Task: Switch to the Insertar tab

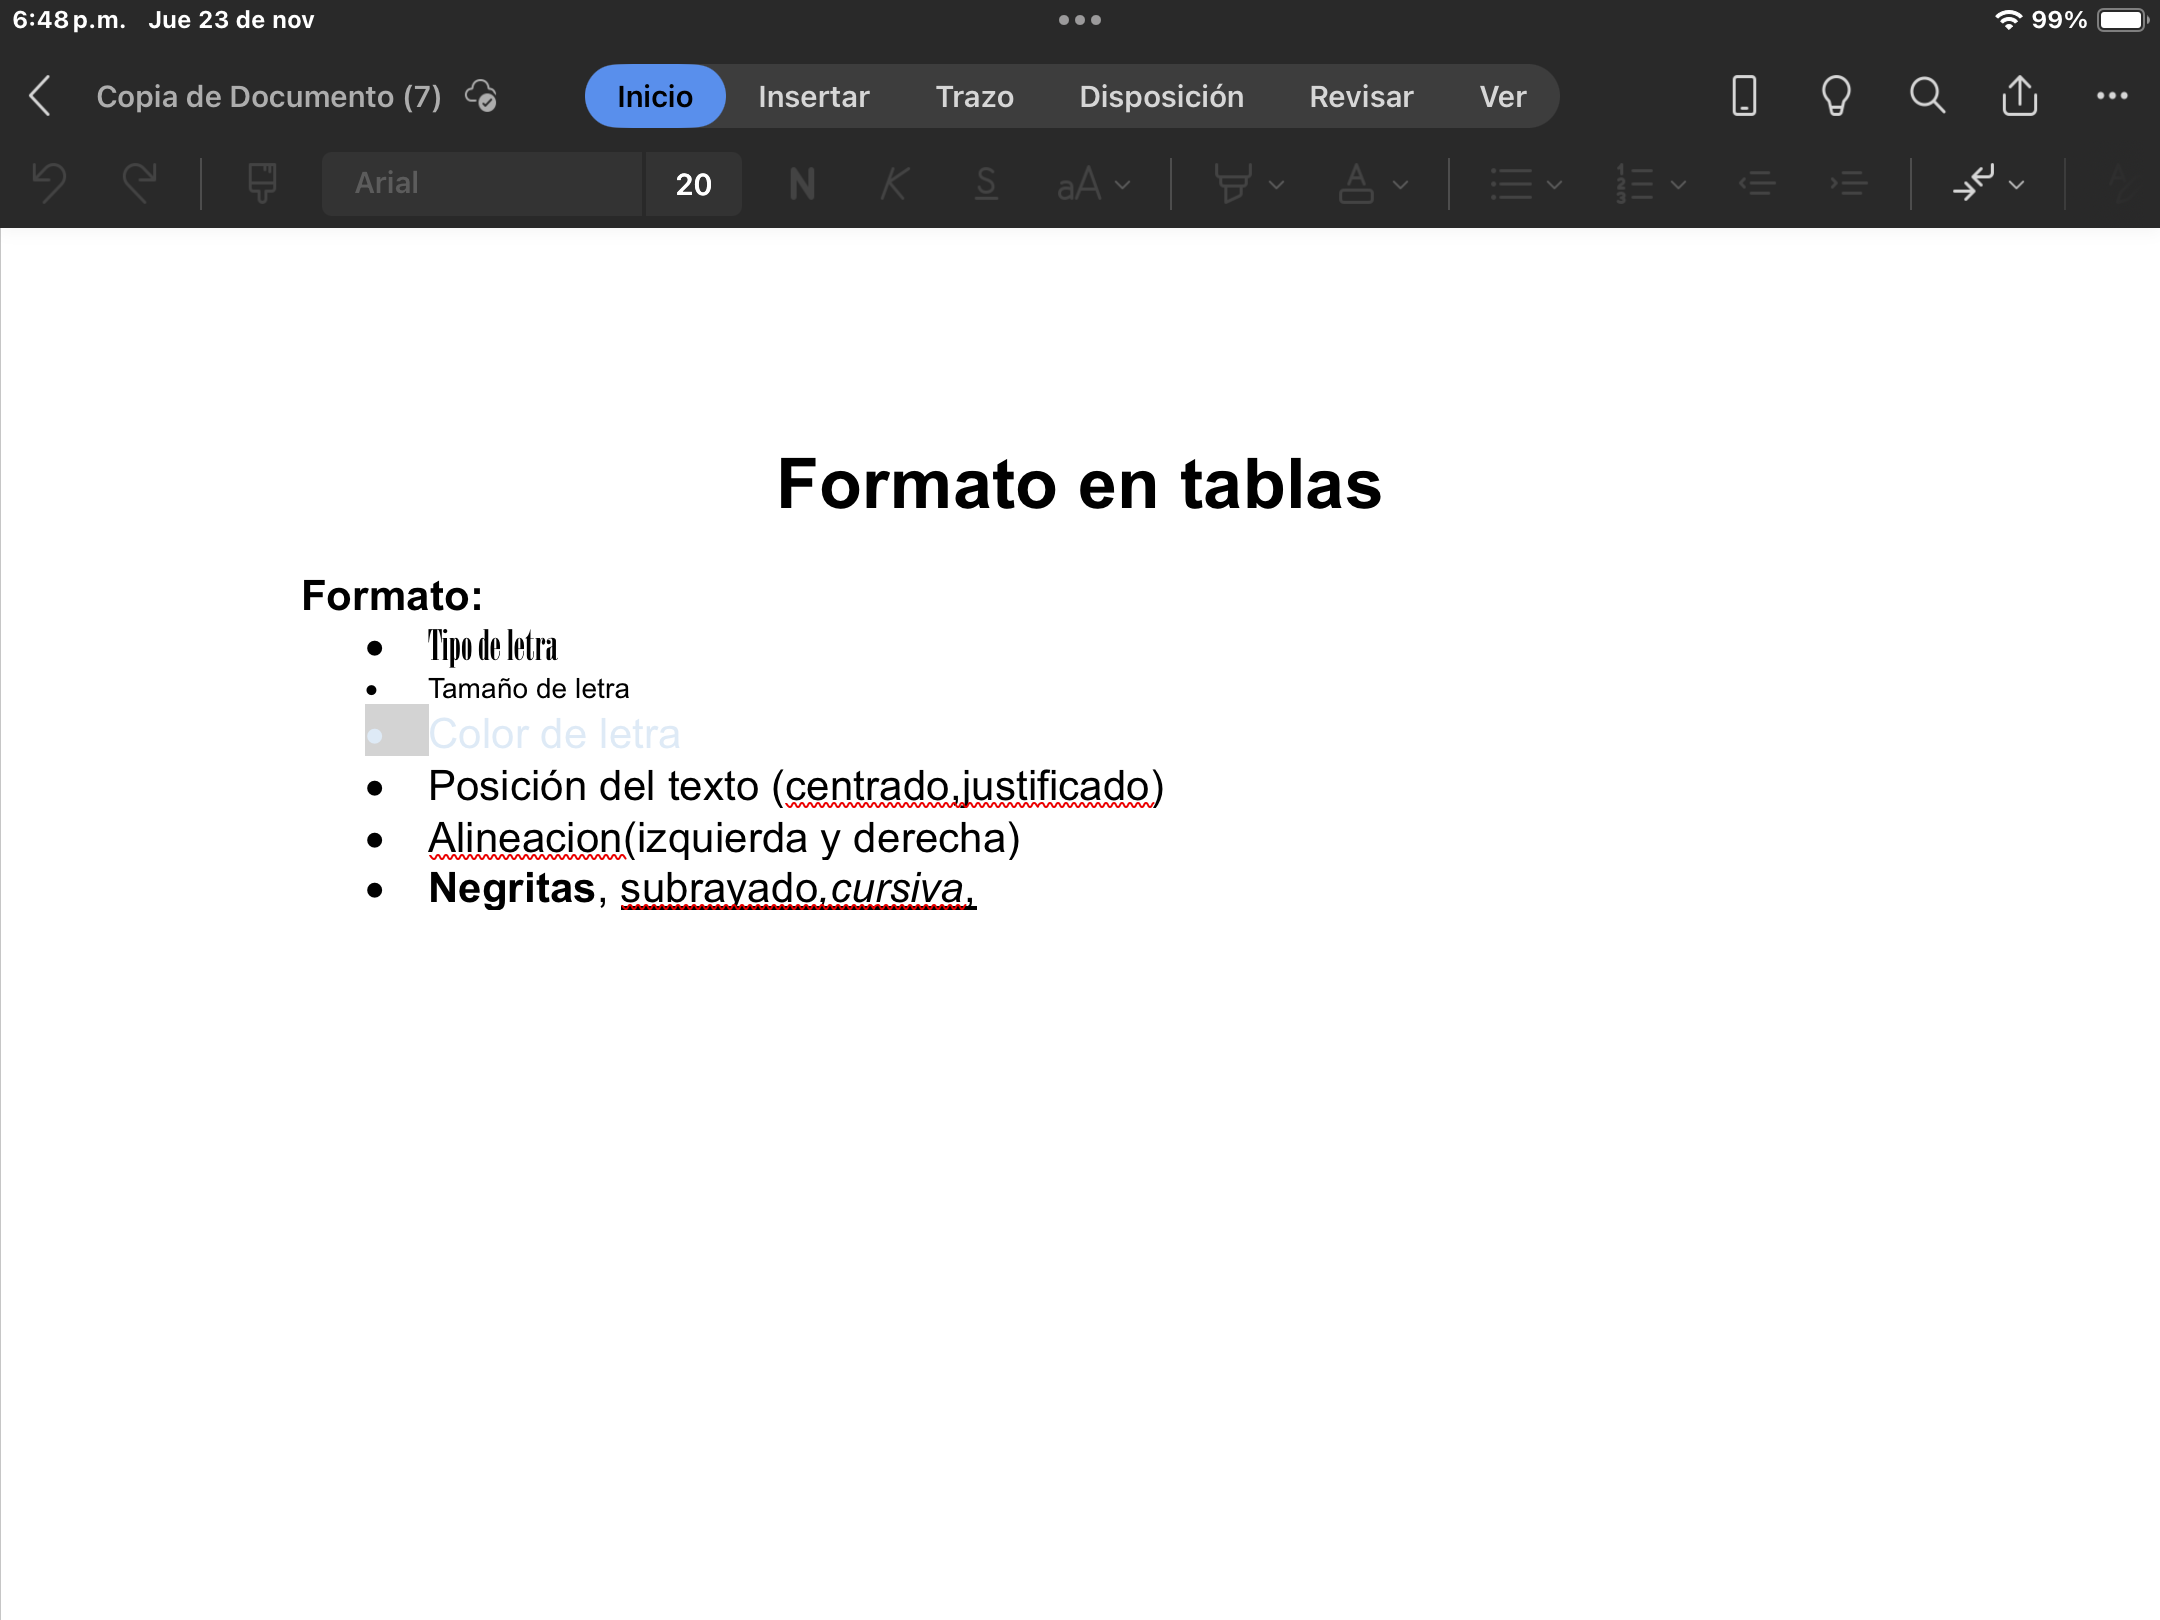Action: (x=813, y=96)
